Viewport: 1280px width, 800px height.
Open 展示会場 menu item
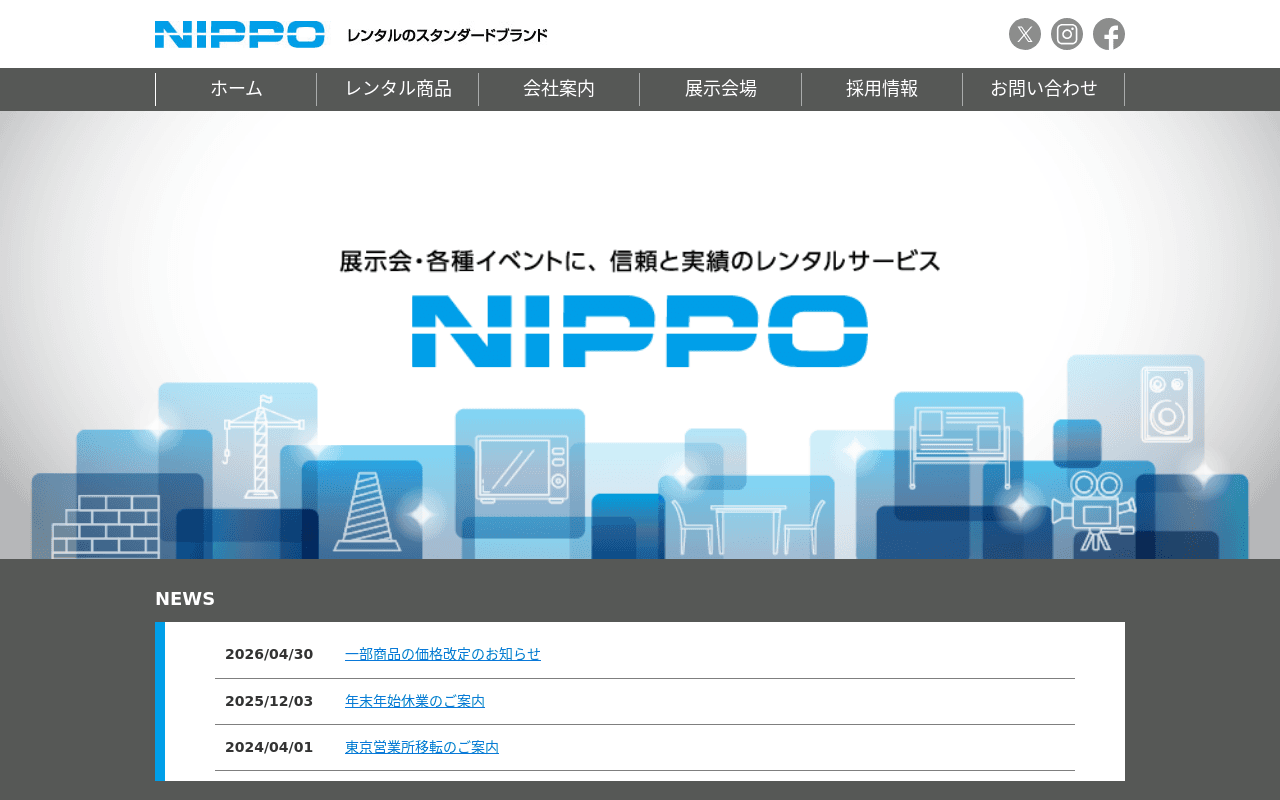click(x=721, y=89)
